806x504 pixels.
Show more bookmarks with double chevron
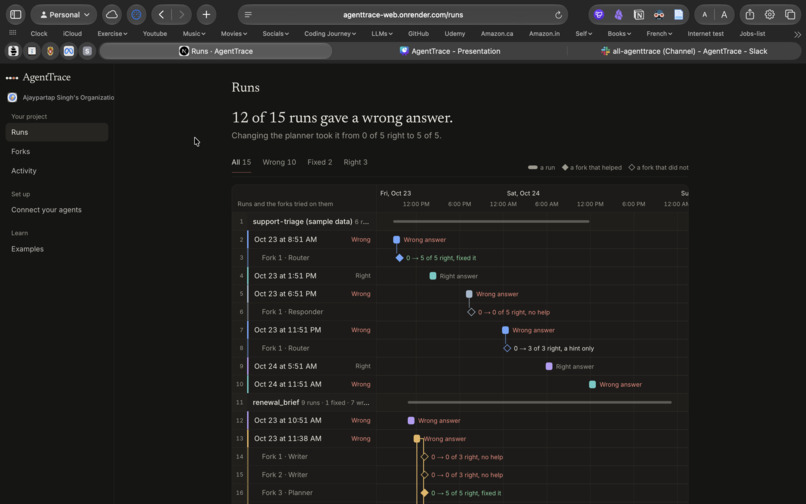(797, 34)
